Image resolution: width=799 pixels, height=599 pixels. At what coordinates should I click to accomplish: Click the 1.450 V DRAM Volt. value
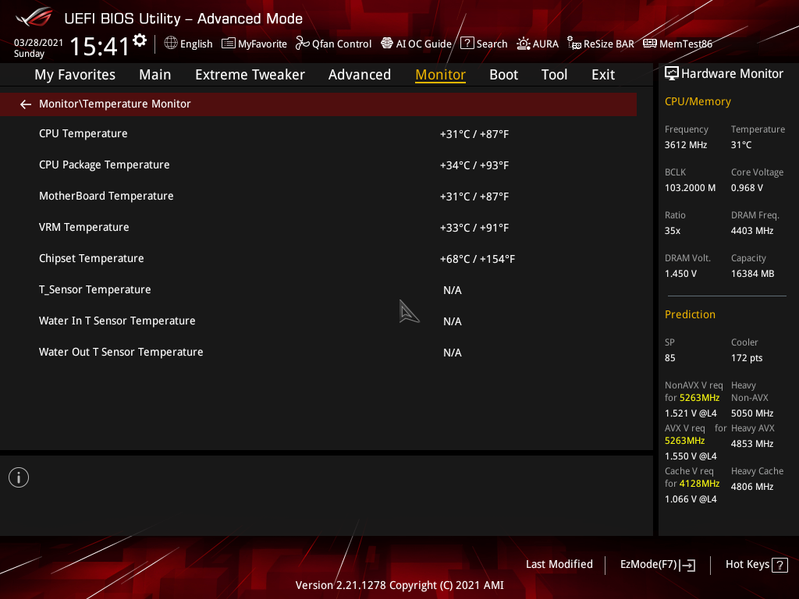(x=680, y=274)
